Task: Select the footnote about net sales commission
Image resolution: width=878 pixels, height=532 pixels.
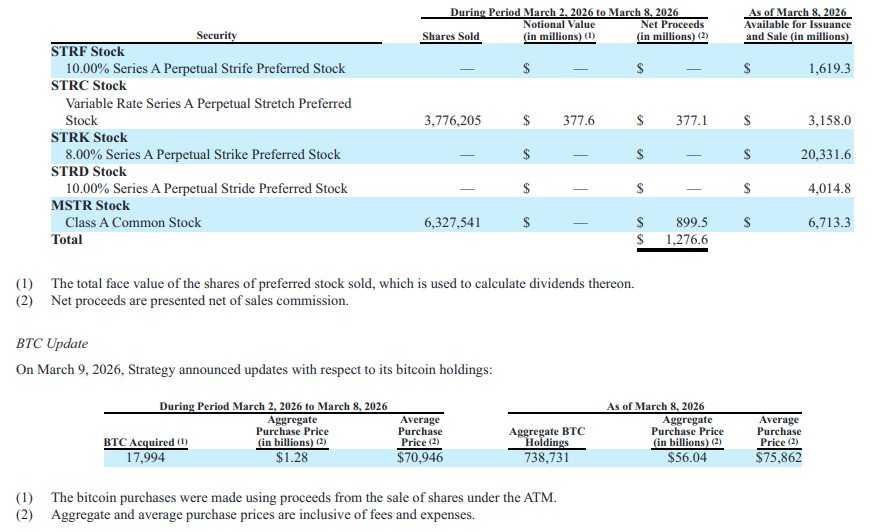Action: [200, 300]
